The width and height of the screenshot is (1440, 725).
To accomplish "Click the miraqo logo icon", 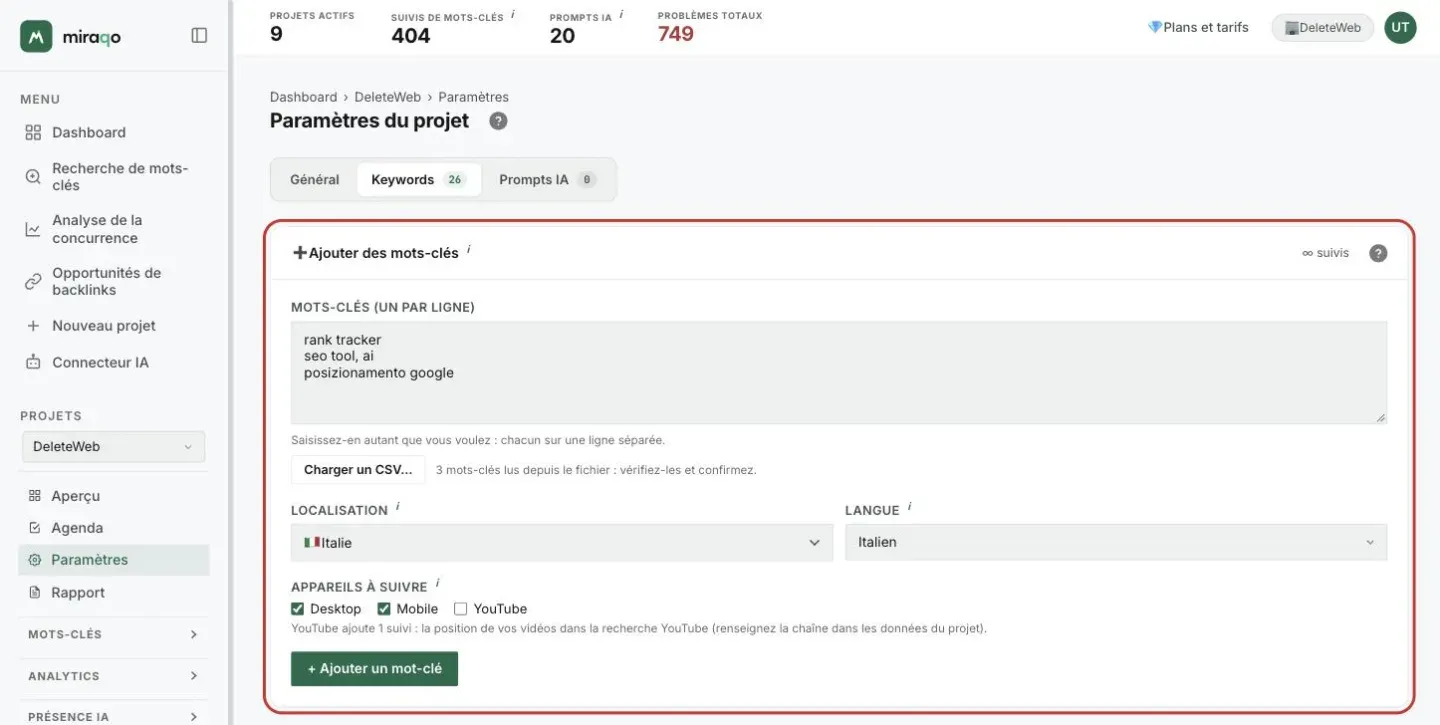I will pyautogui.click(x=36, y=36).
